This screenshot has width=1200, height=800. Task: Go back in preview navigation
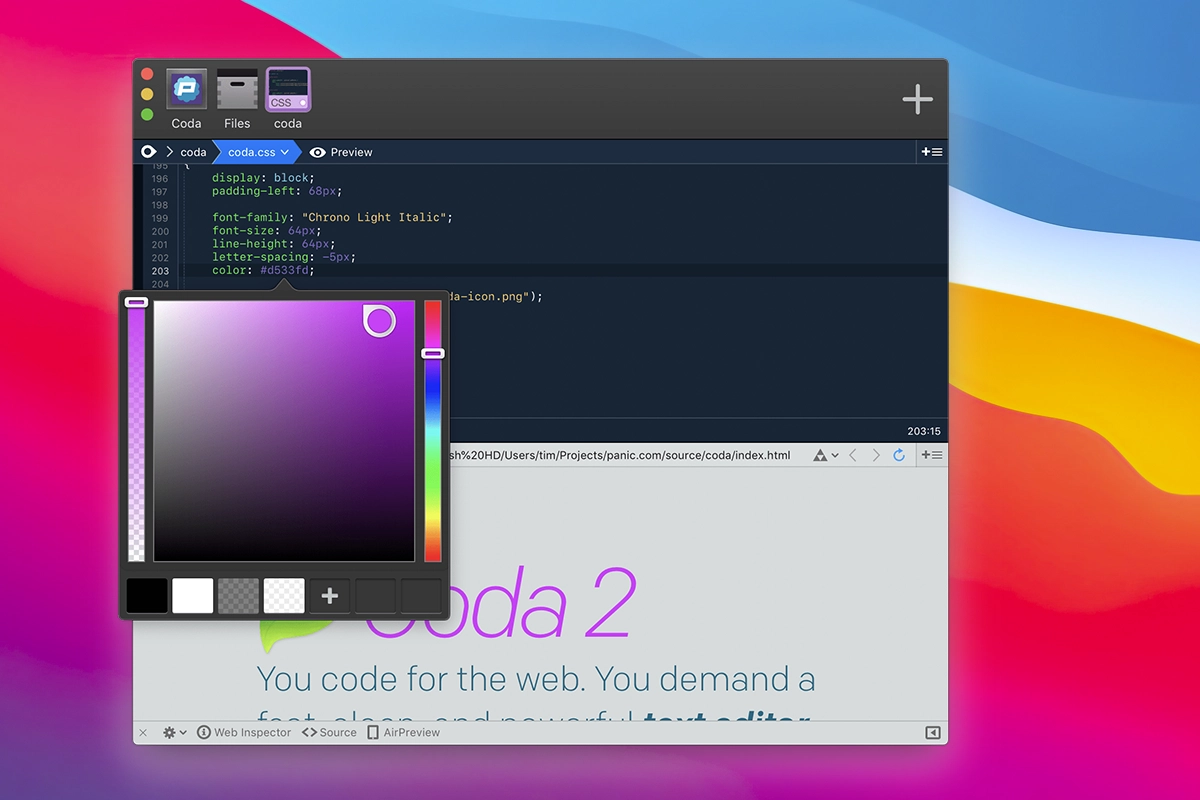coord(853,455)
